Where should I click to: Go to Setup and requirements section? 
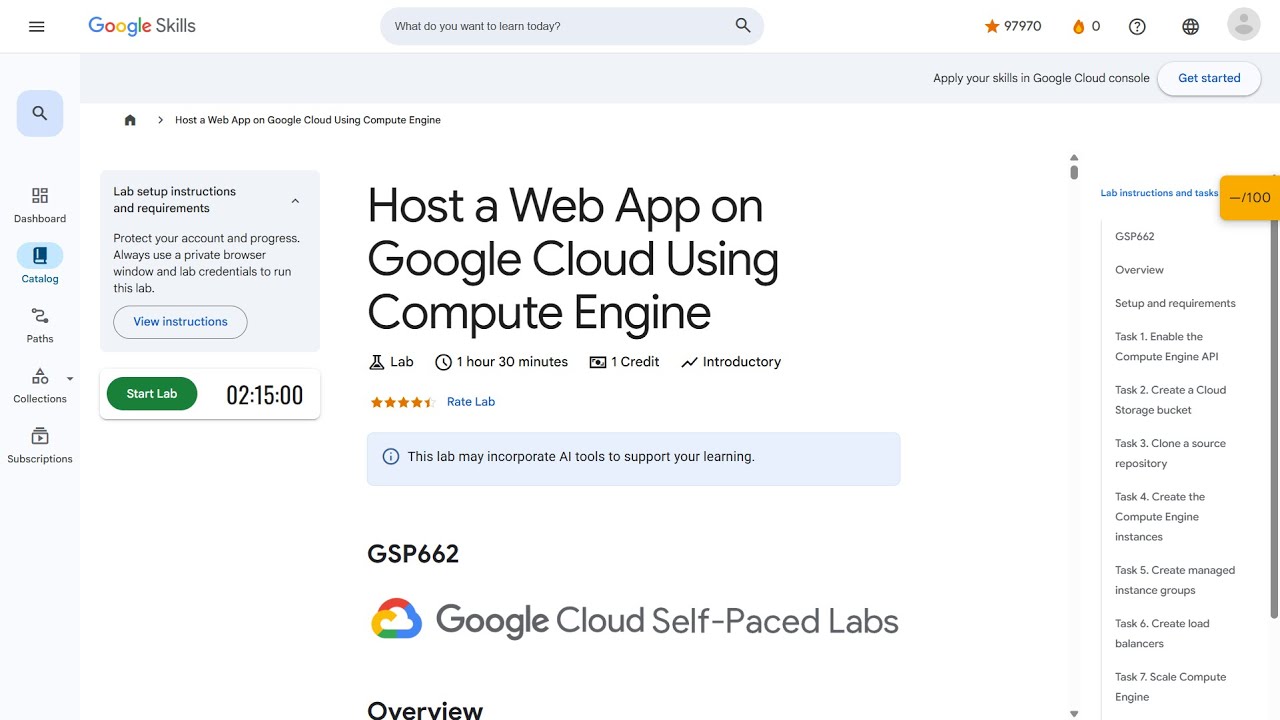[1175, 303]
